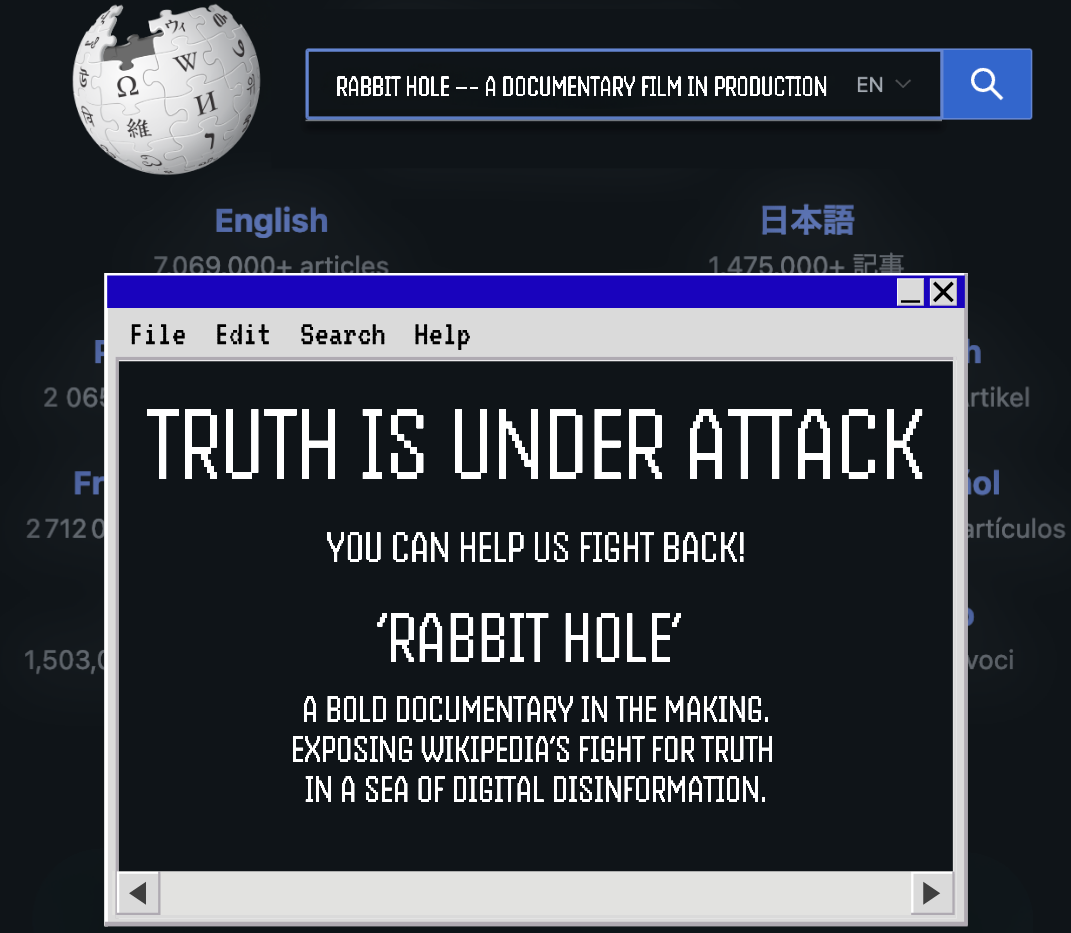
Task: Click the 'RABBIT HOLE' title text
Action: pyautogui.click(x=529, y=638)
